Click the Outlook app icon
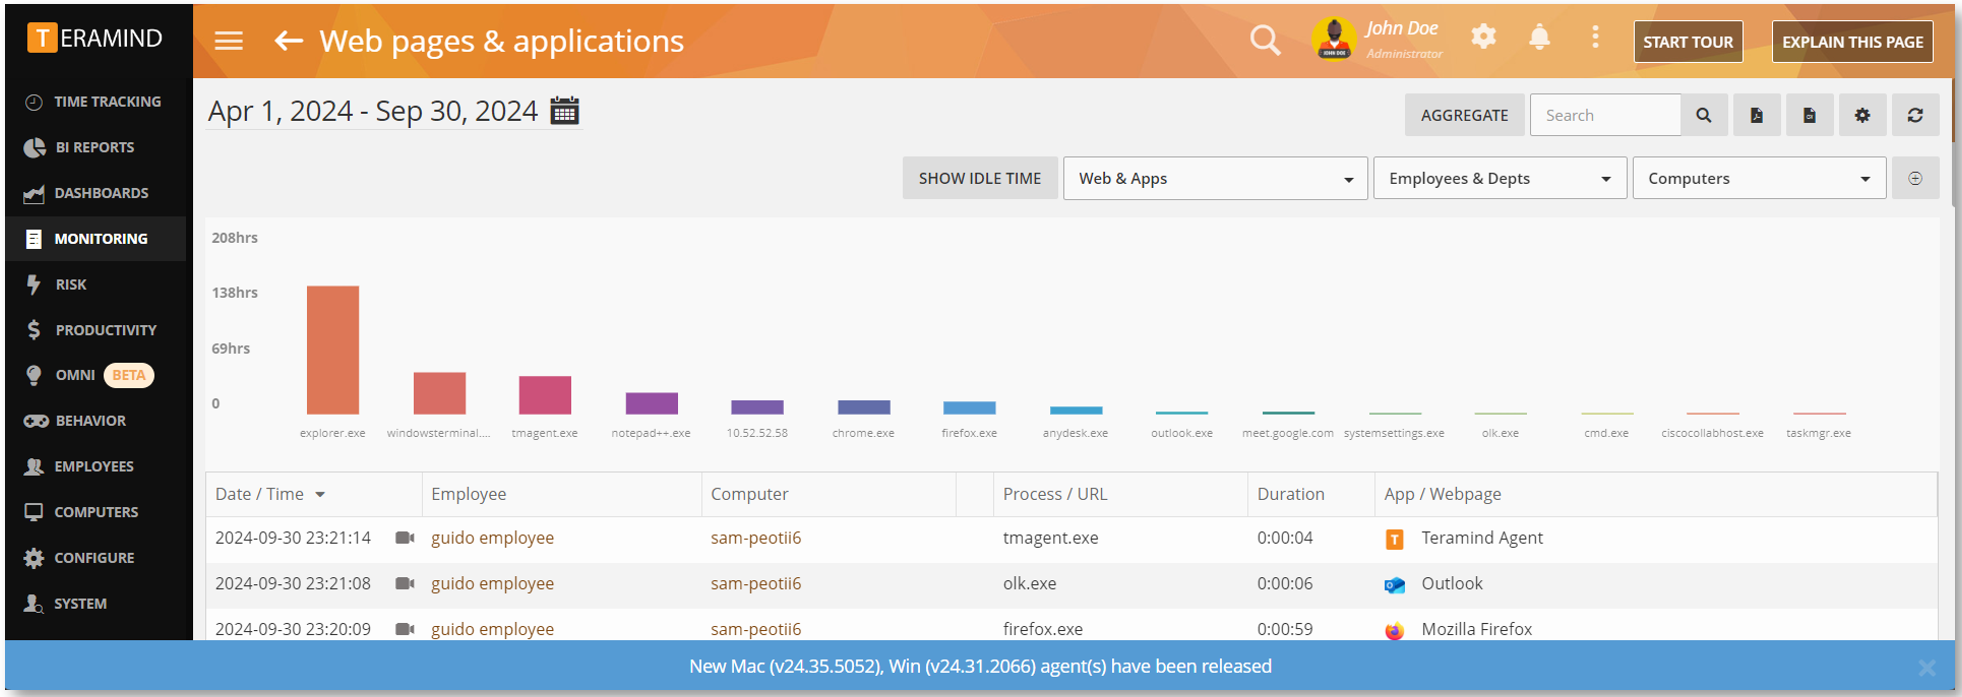The image size is (1962, 697). tap(1394, 585)
